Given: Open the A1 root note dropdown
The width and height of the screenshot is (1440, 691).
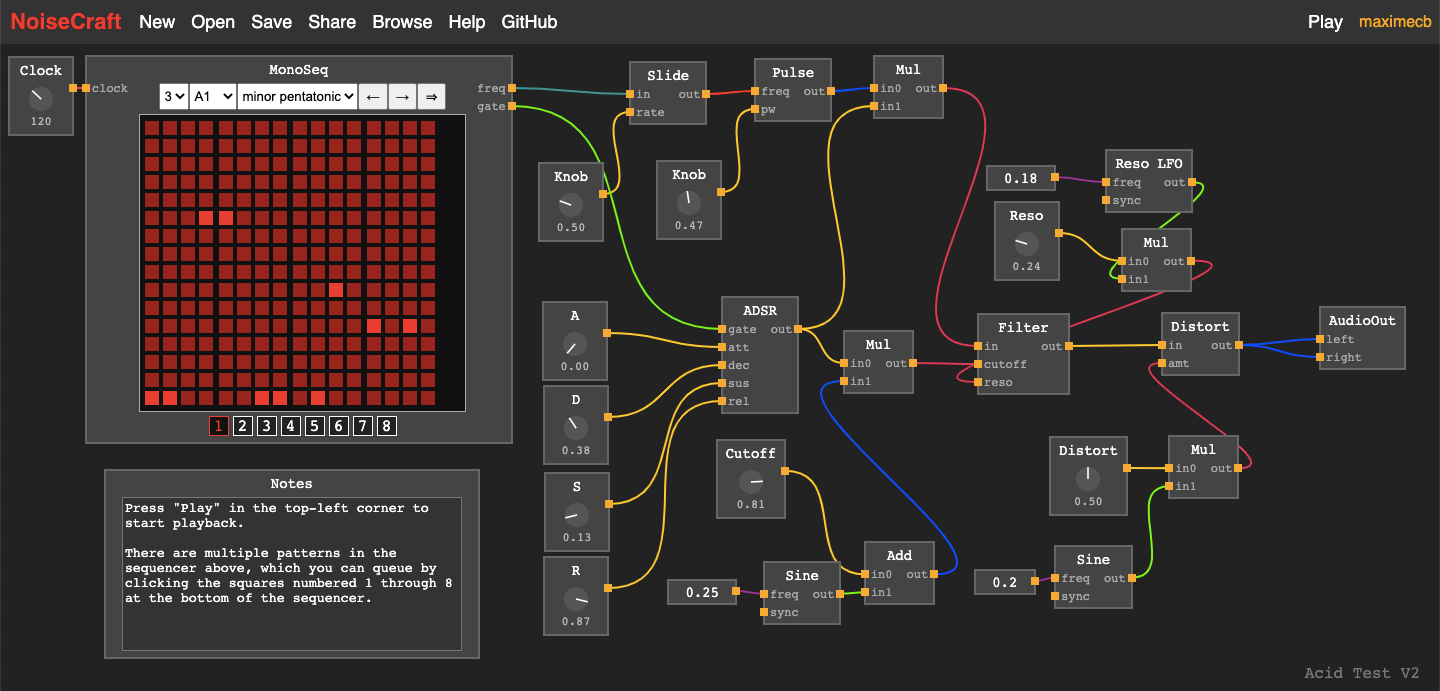Looking at the screenshot, I should pos(211,96).
